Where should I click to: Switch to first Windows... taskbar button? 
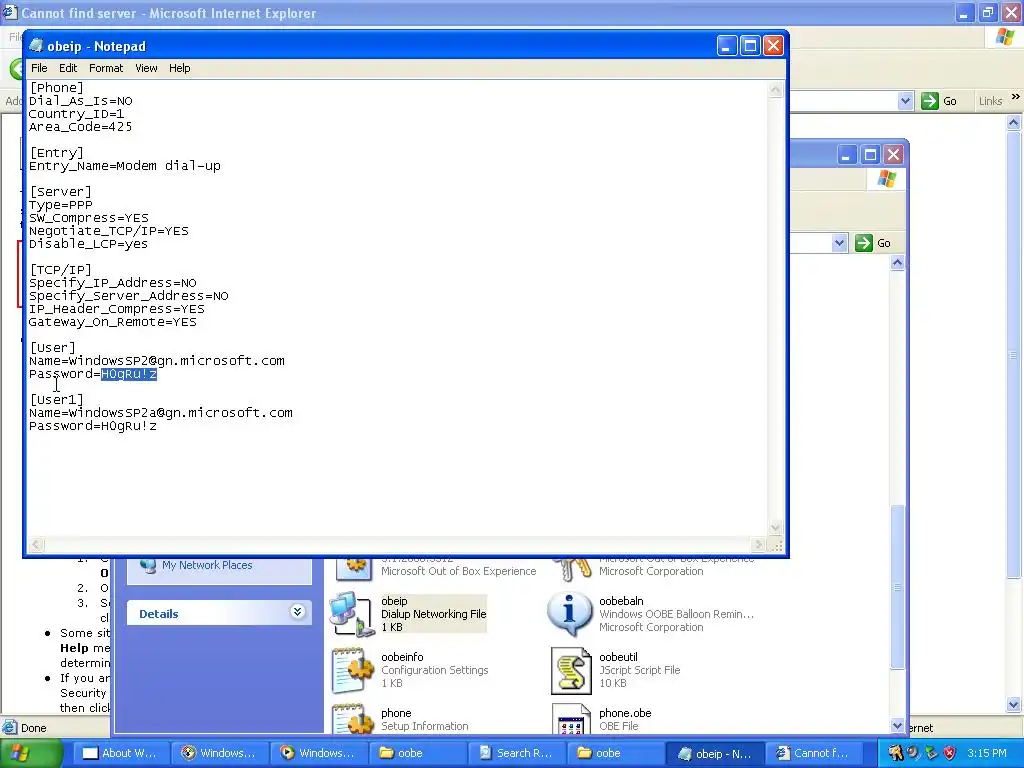(x=219, y=753)
